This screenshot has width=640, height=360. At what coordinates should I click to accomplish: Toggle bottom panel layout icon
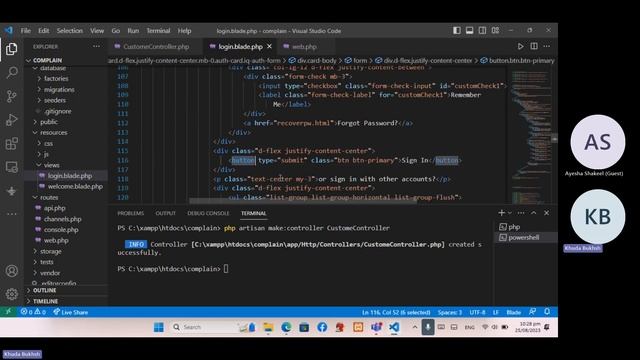469,30
